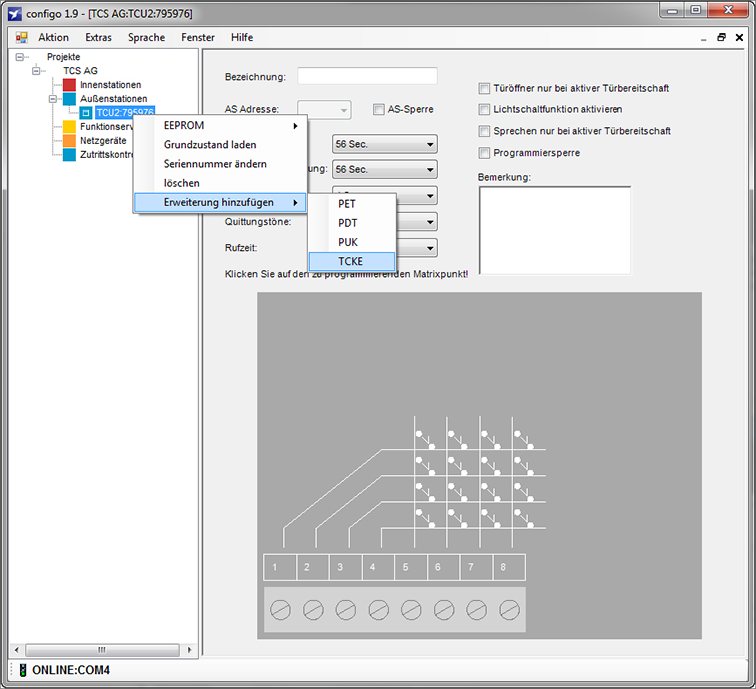The image size is (756, 689).
Task: Click the configo icon in menu bar
Action: (21, 37)
